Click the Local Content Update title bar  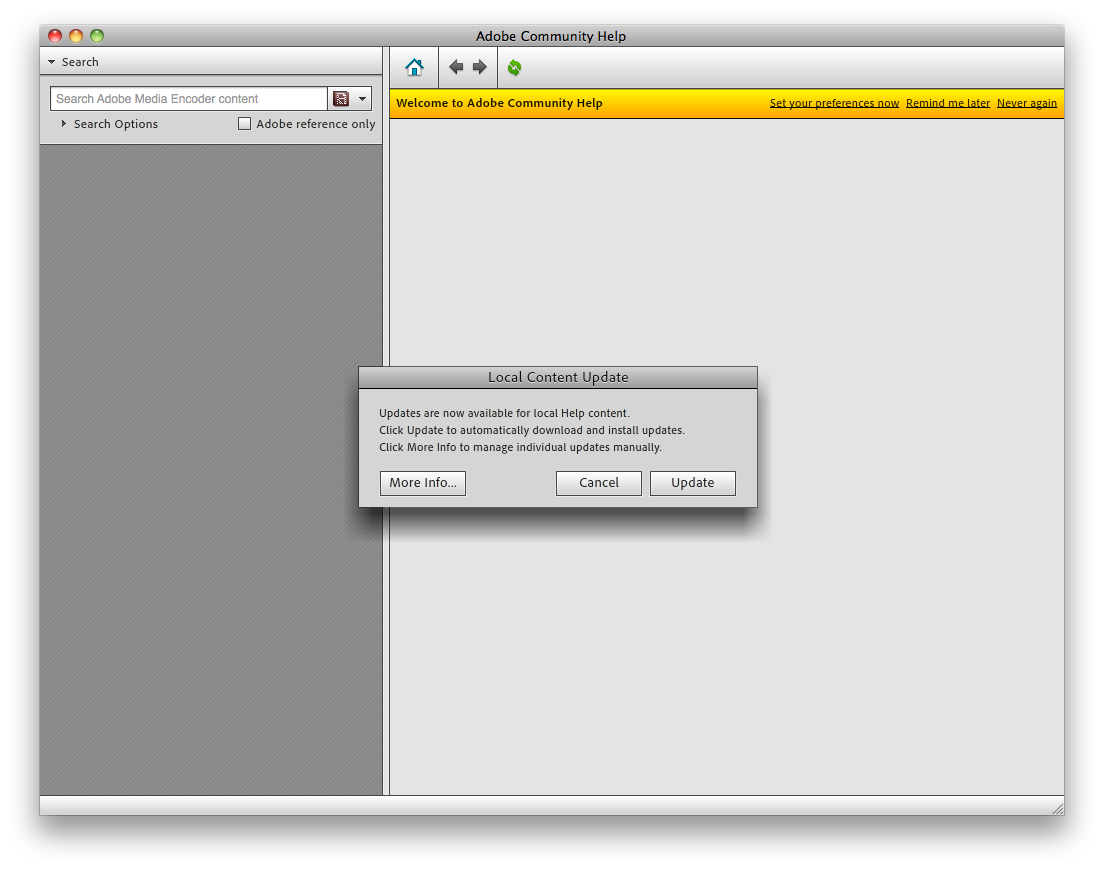[x=558, y=377]
